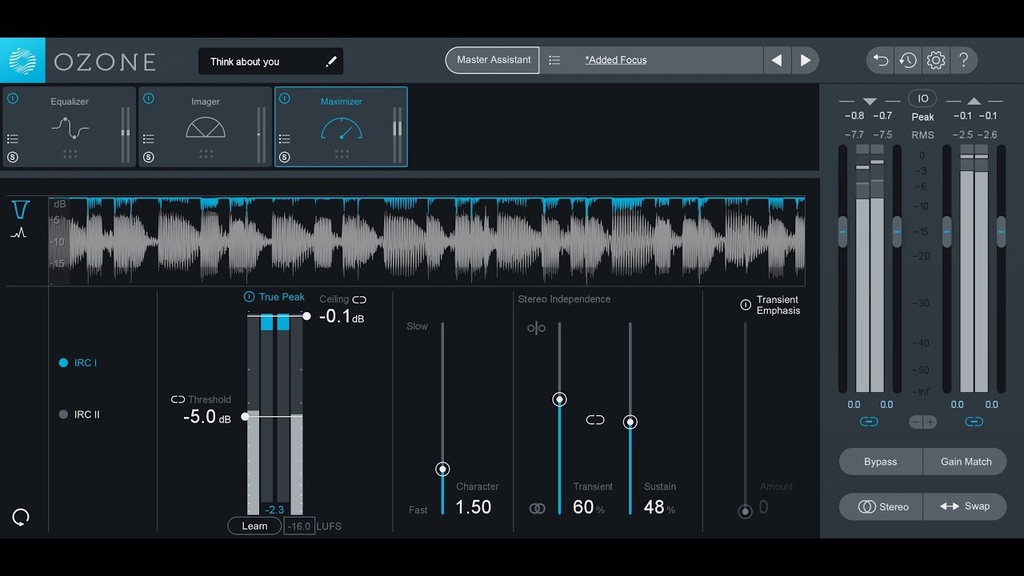Click the reset loop icon at bottom left
The image size is (1024, 576).
tap(20, 517)
